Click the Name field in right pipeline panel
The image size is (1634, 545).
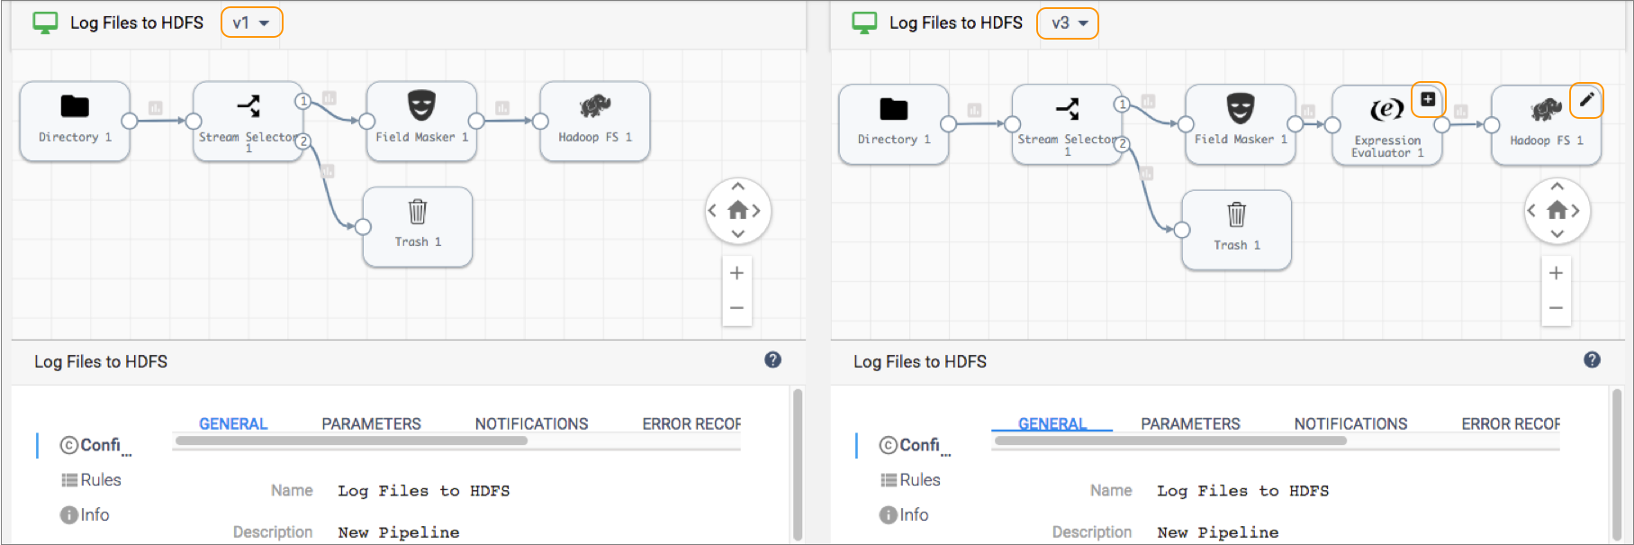pyautogui.click(x=1242, y=491)
